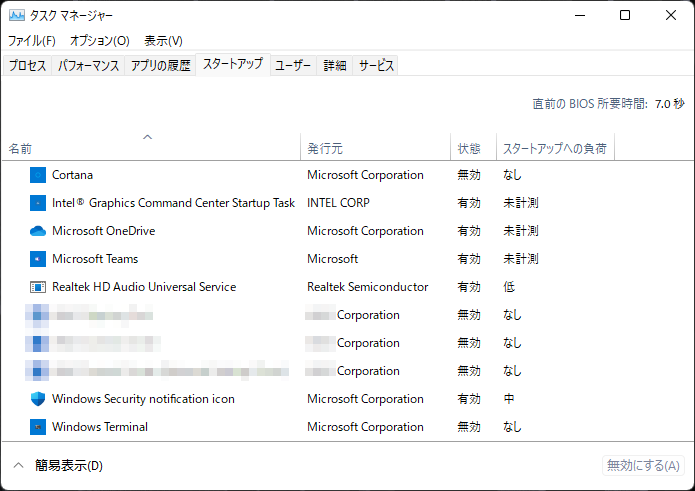The width and height of the screenshot is (695, 491).
Task: Click the Task Manager title bar icon
Action: [17, 16]
